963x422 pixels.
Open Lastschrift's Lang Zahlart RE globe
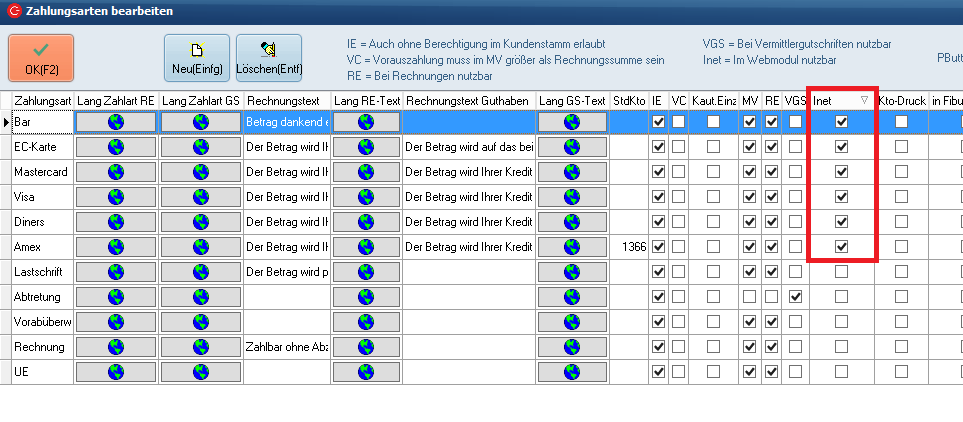pyautogui.click(x=116, y=272)
